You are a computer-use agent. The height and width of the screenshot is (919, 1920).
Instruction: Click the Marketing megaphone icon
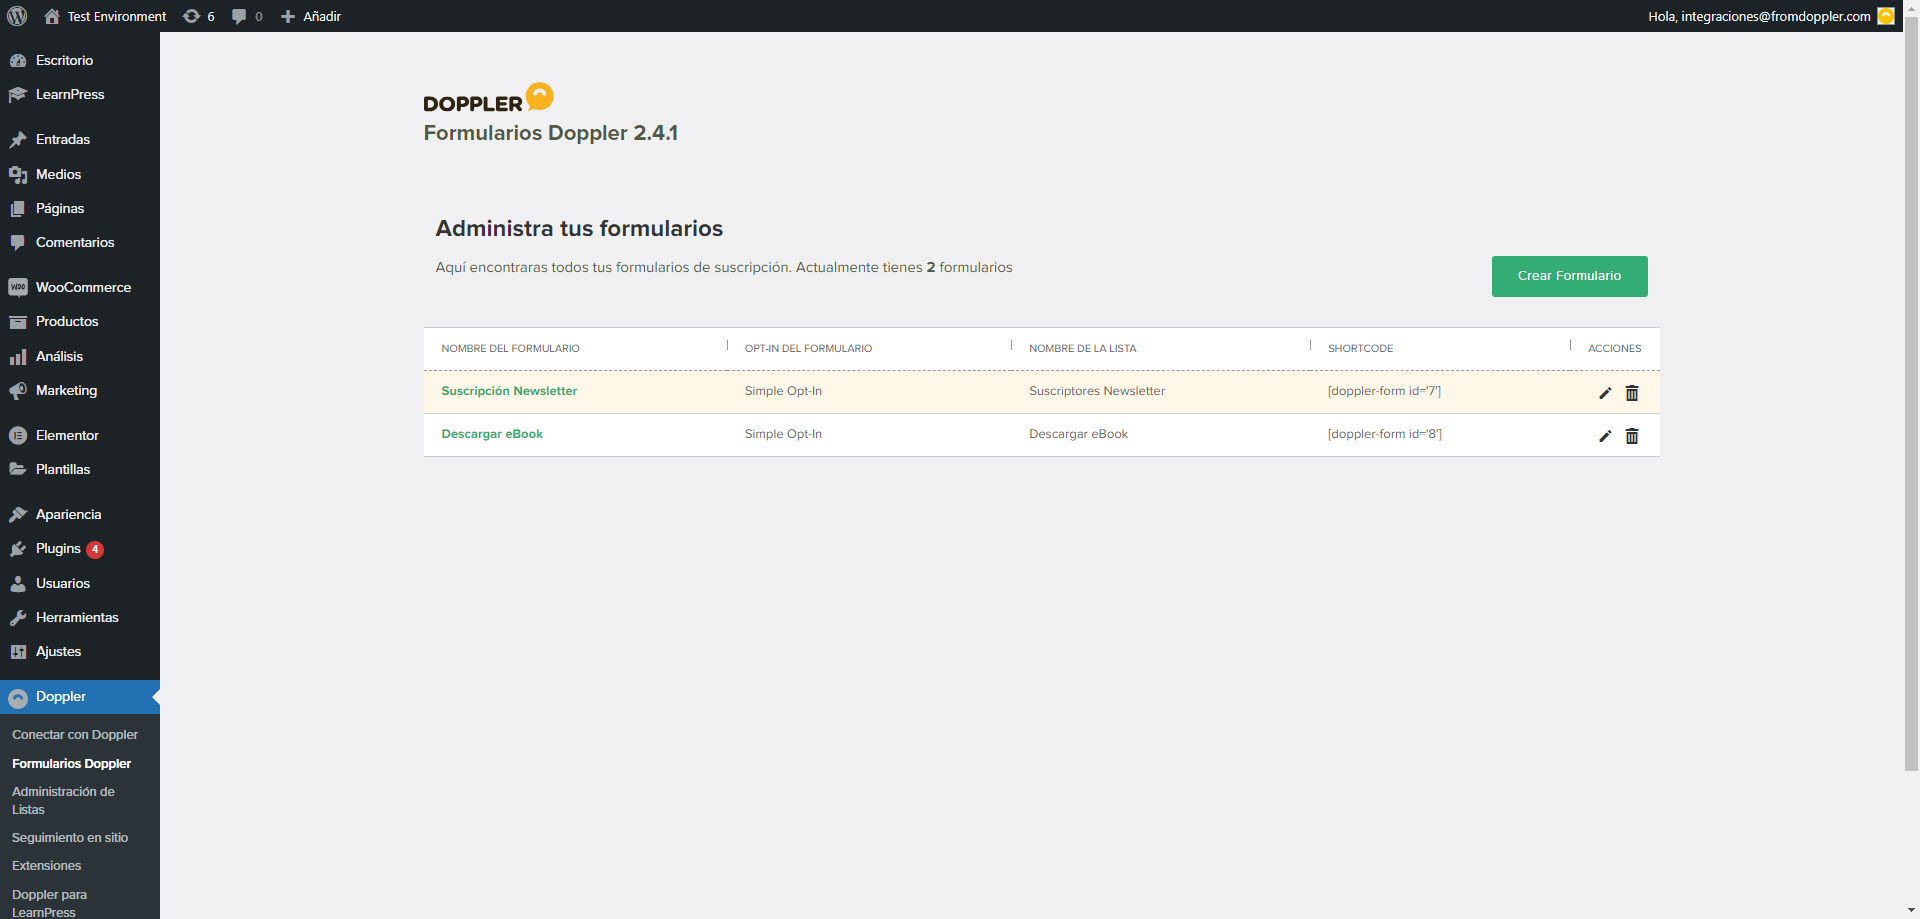(x=18, y=390)
